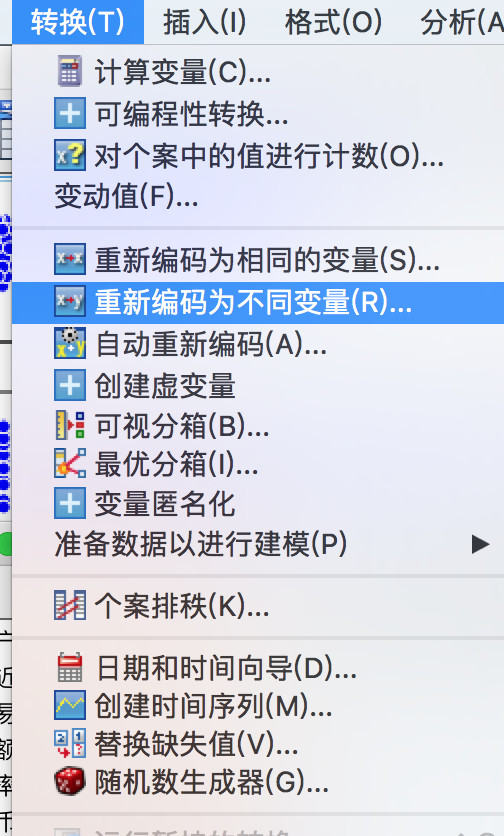Screen dimensions: 504x836
Task: Click the ruler icon beside 可视分箱
Action: pos(69,425)
